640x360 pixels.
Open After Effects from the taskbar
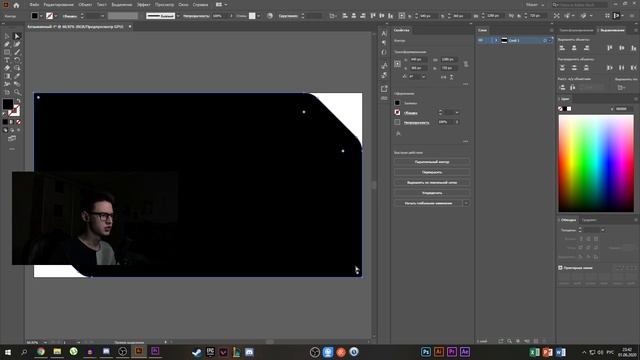coord(465,352)
